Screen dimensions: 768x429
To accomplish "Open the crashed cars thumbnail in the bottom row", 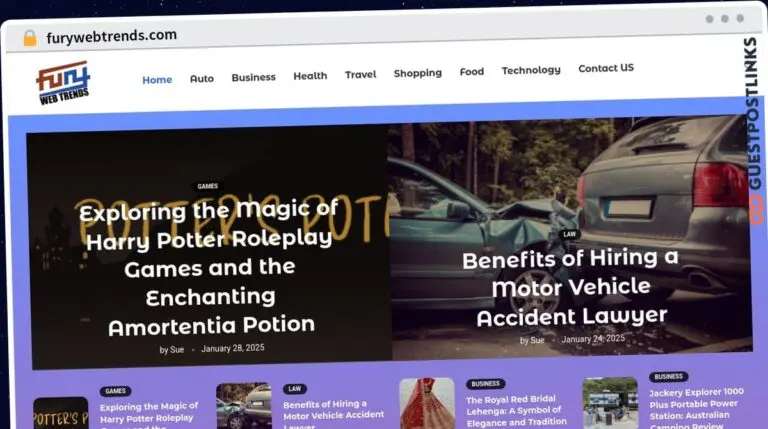I will pos(244,406).
